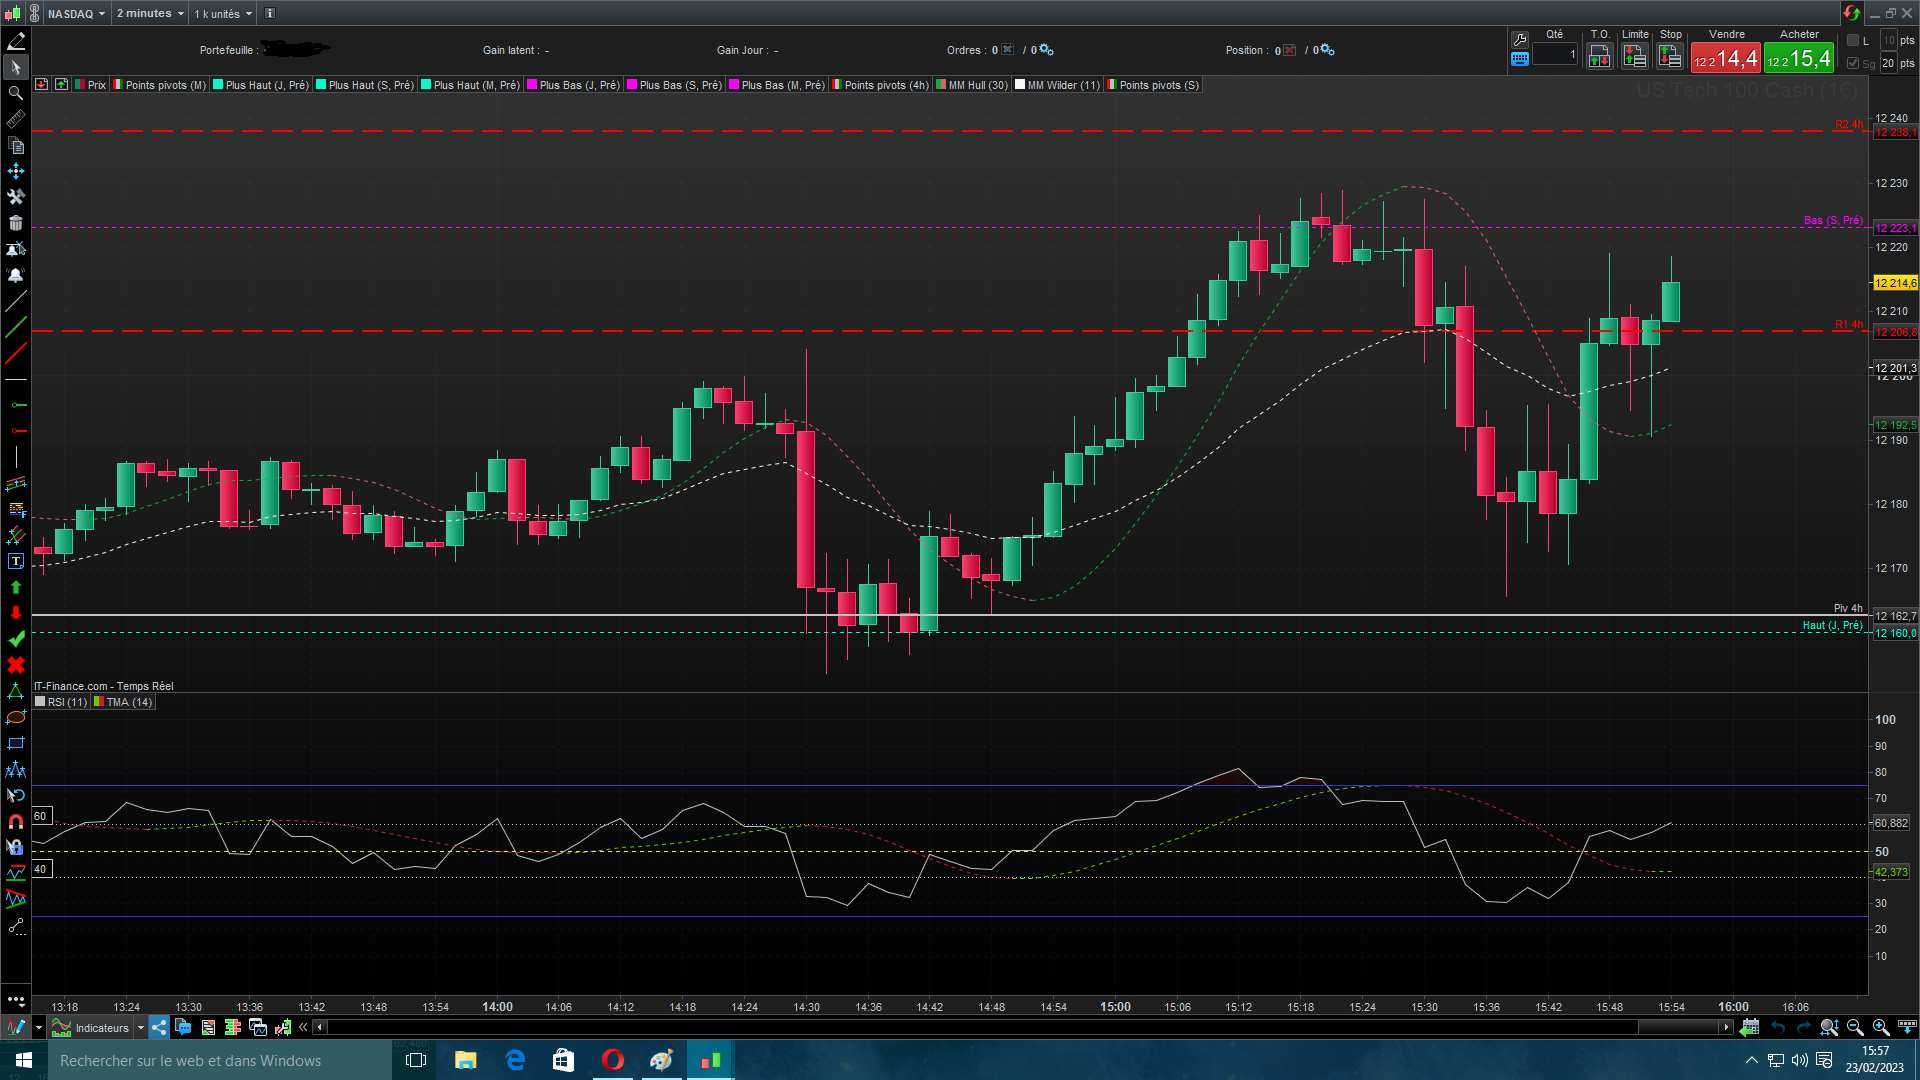Click the Points pivots (4h) indicator tab
The height and width of the screenshot is (1080, 1920).
pyautogui.click(x=880, y=85)
